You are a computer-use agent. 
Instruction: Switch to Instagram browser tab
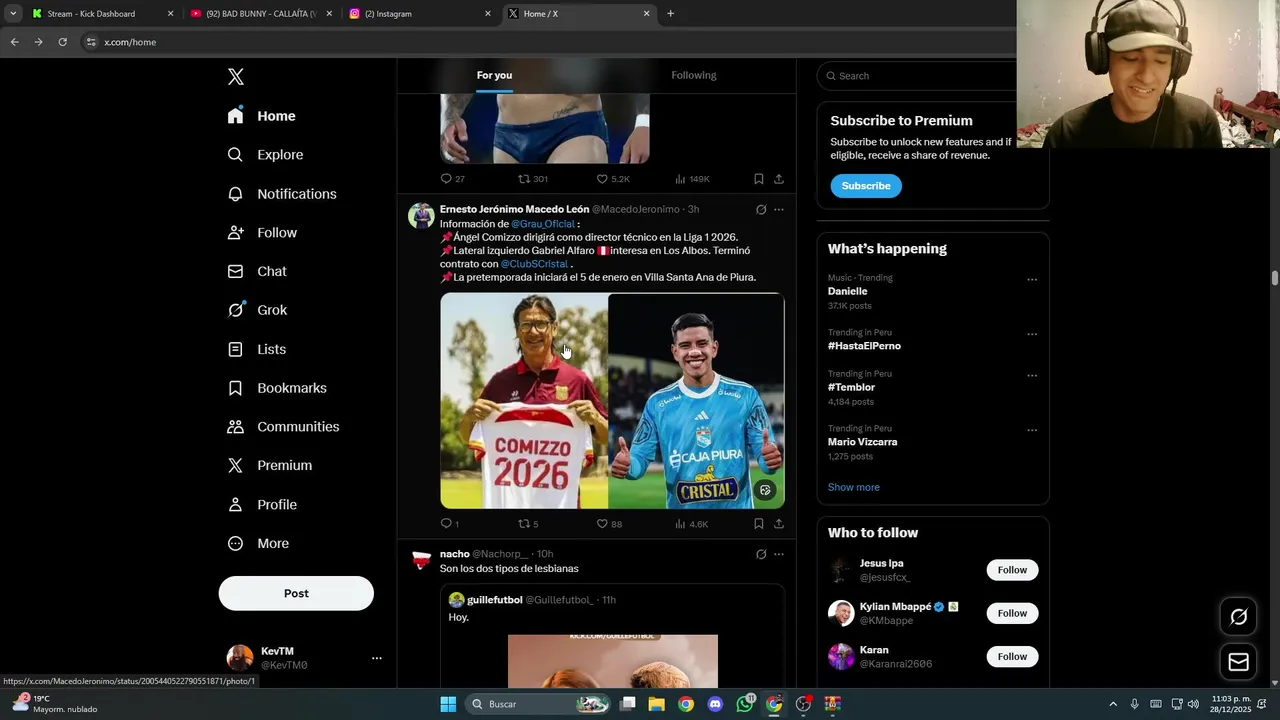point(419,14)
